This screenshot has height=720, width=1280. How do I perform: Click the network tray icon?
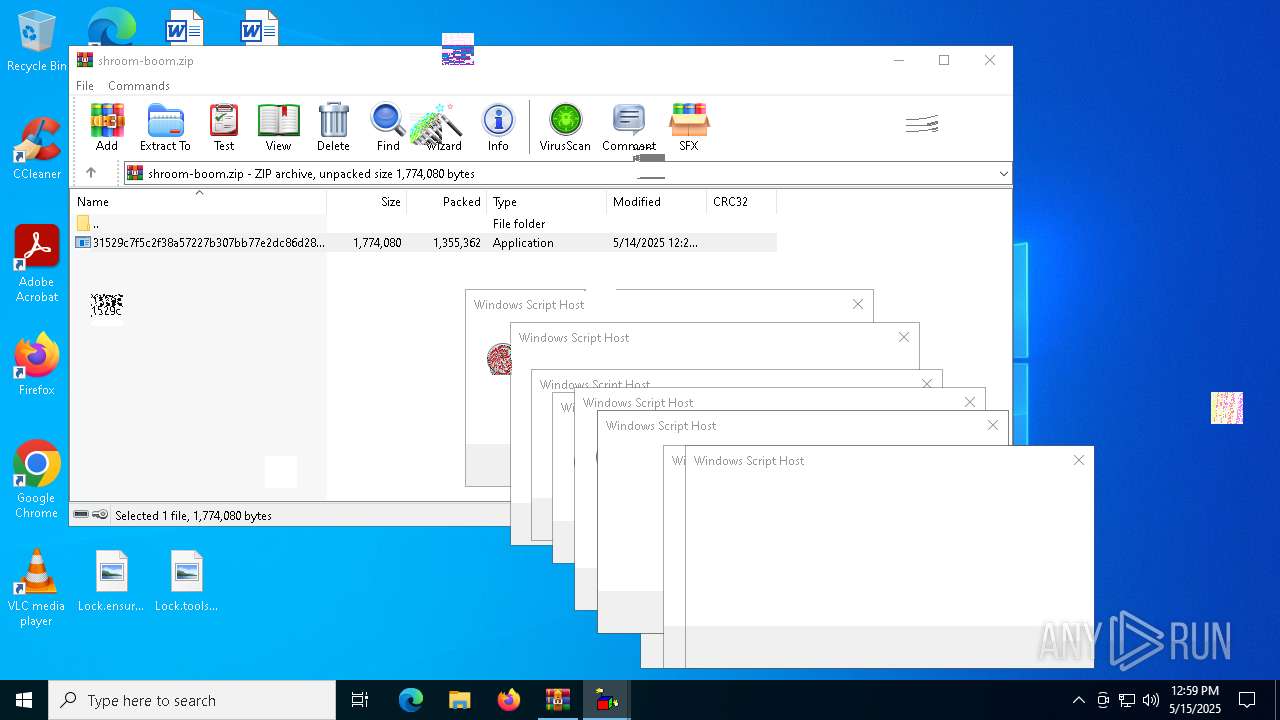[1127, 700]
